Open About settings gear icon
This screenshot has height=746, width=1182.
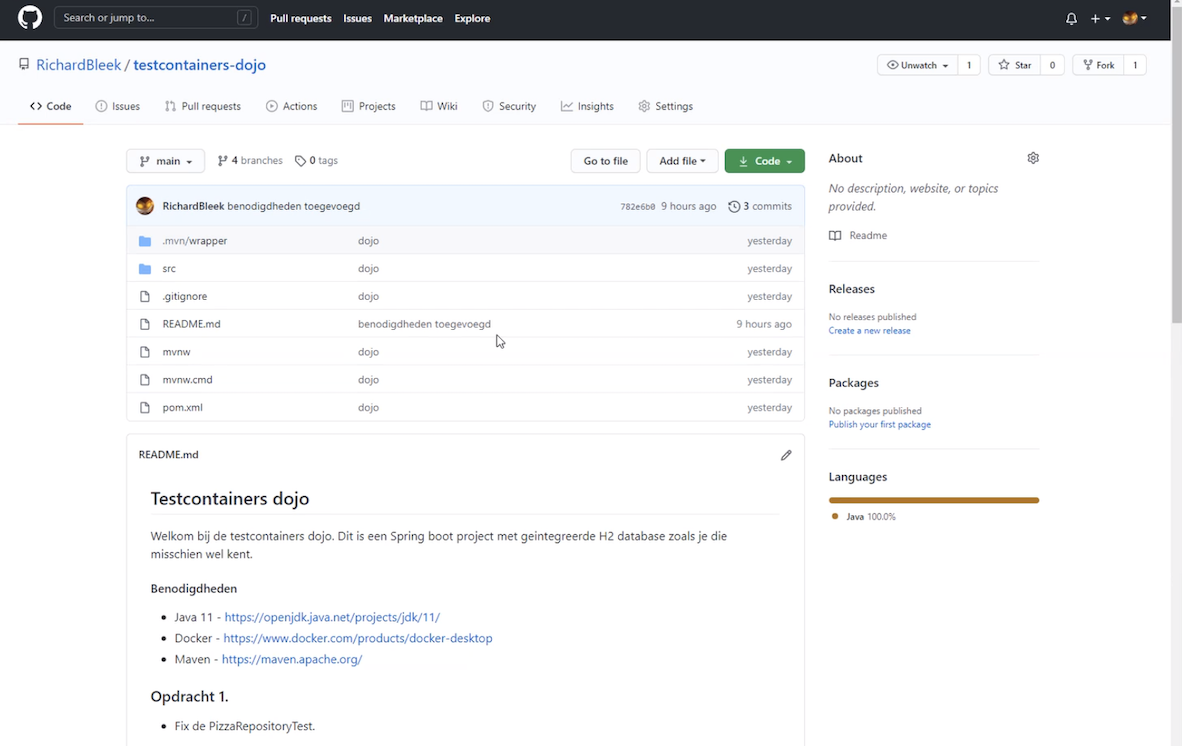pyautogui.click(x=1033, y=158)
